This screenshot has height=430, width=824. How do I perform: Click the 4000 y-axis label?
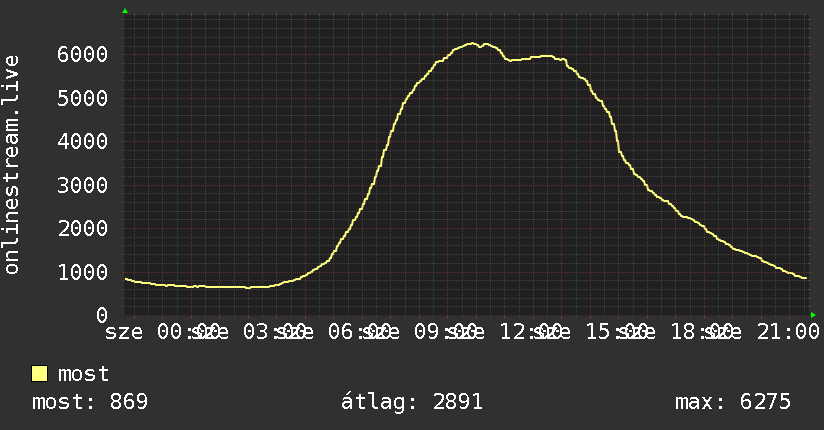pos(83,141)
